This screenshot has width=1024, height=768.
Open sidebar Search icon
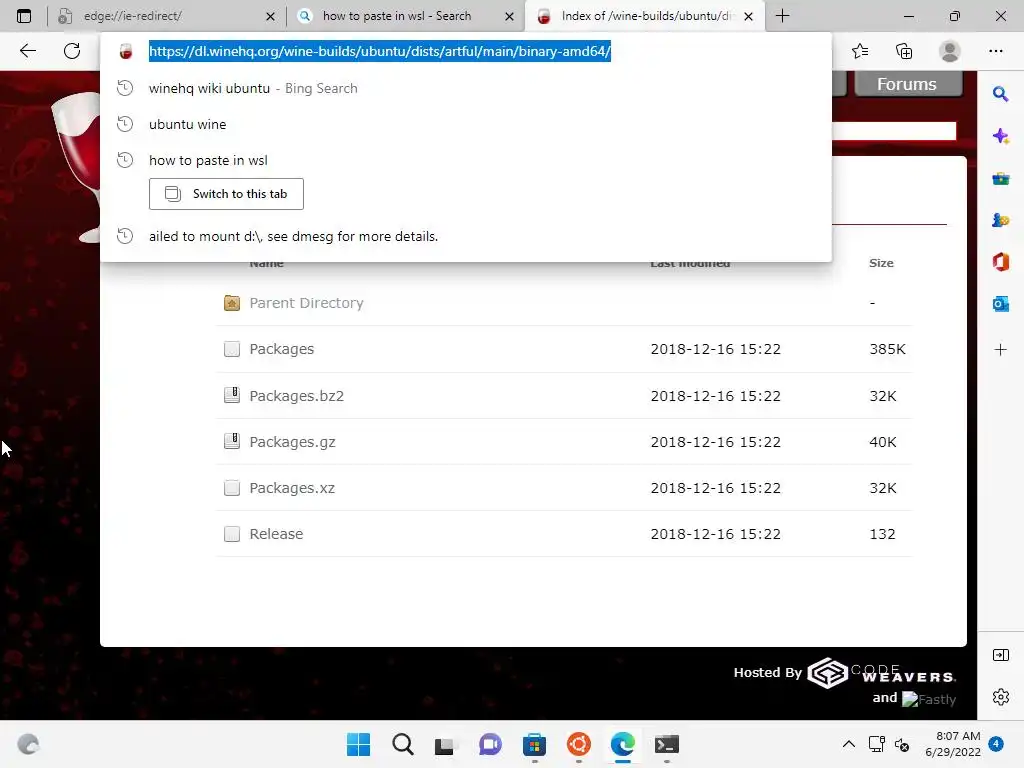coord(1000,94)
